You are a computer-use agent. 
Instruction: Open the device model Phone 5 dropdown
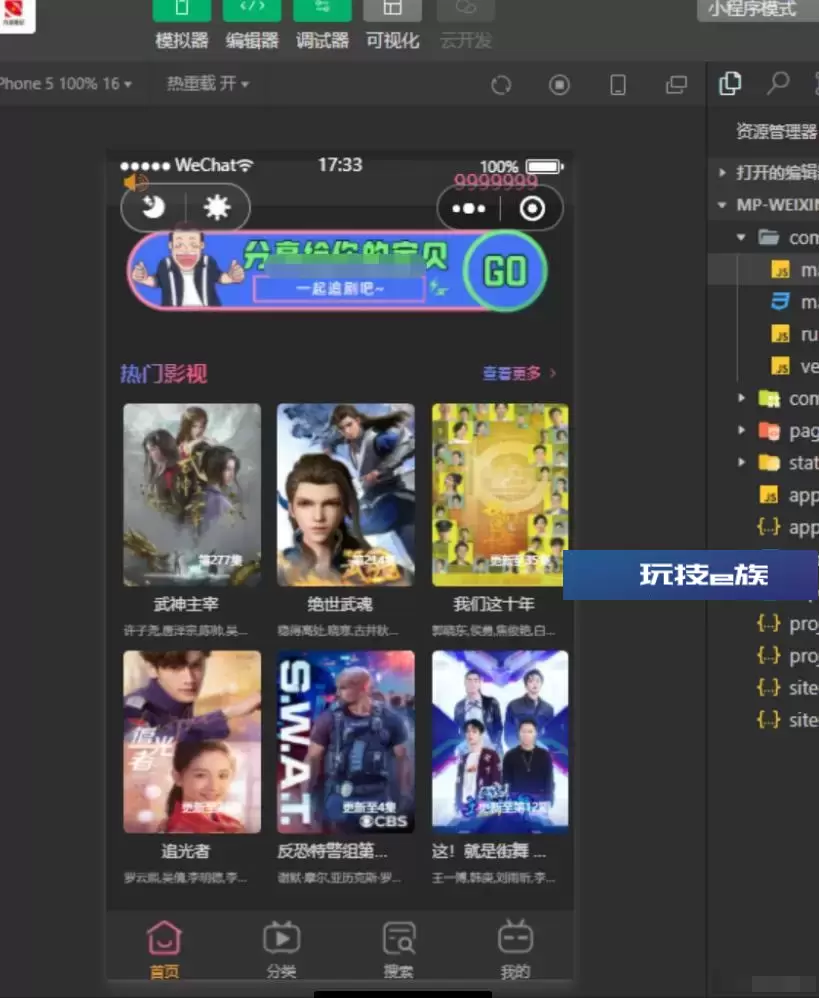[64, 83]
